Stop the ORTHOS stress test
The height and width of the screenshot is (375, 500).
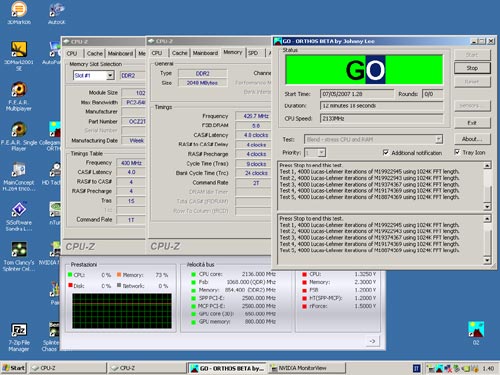point(472,68)
